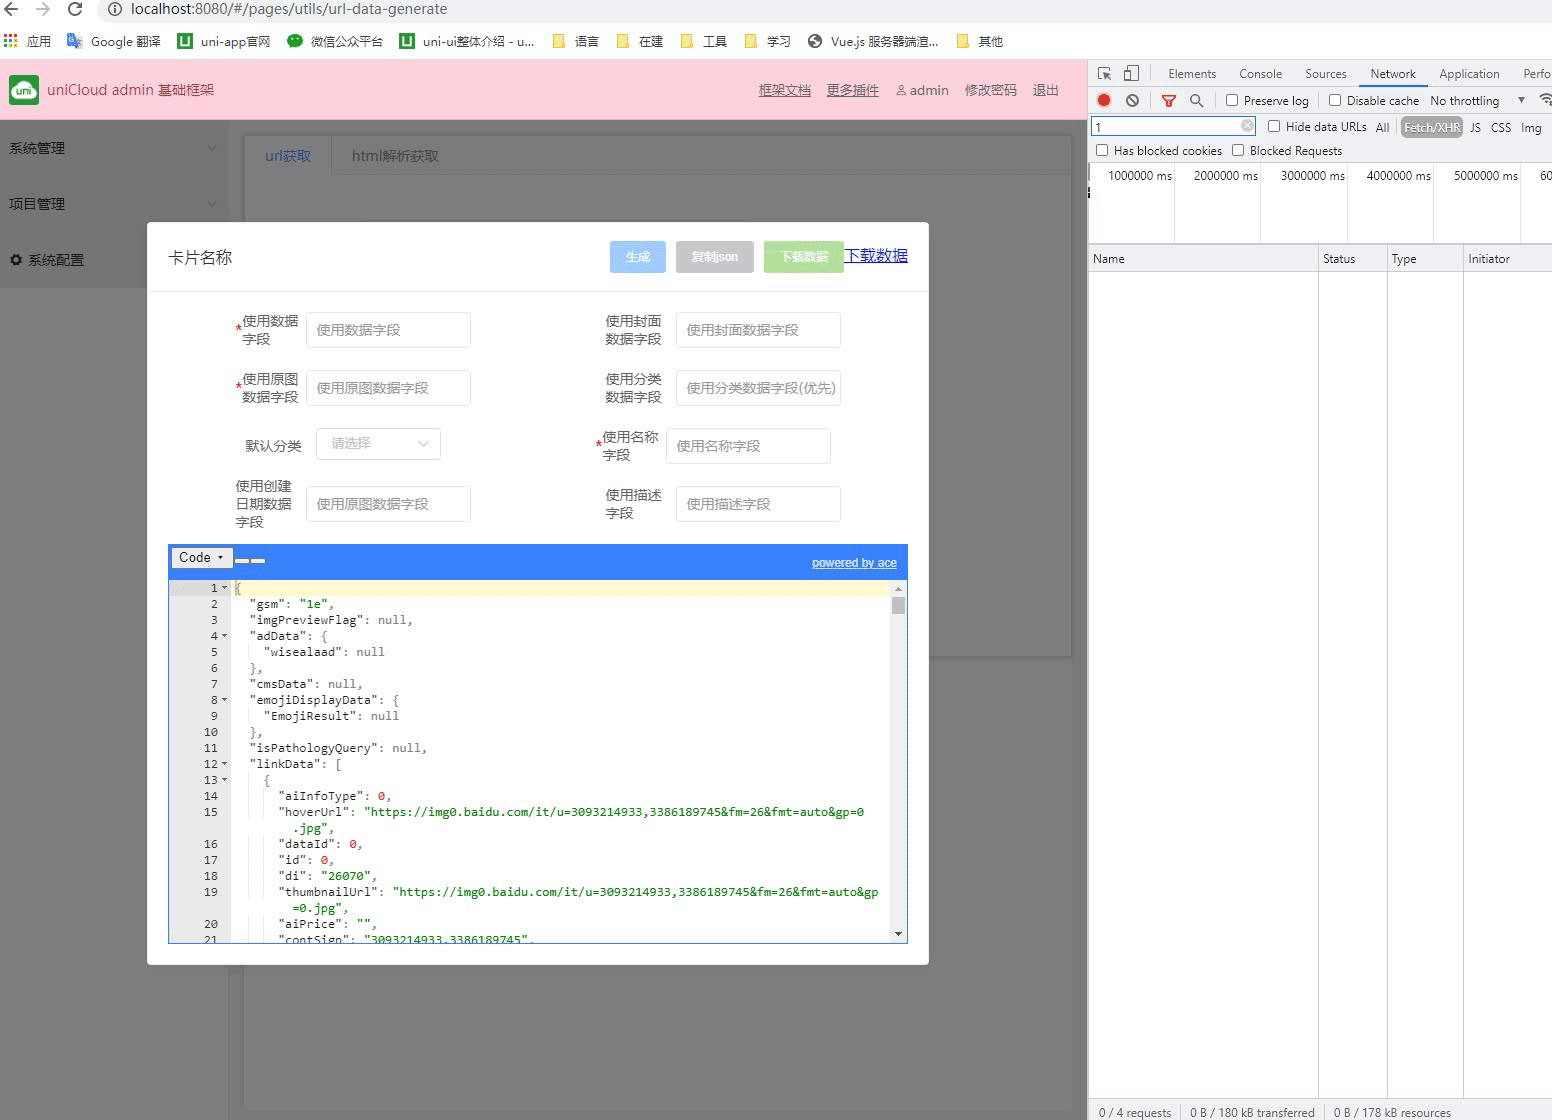Click the network conditions wifi icon
The width and height of the screenshot is (1552, 1120).
point(1545,100)
